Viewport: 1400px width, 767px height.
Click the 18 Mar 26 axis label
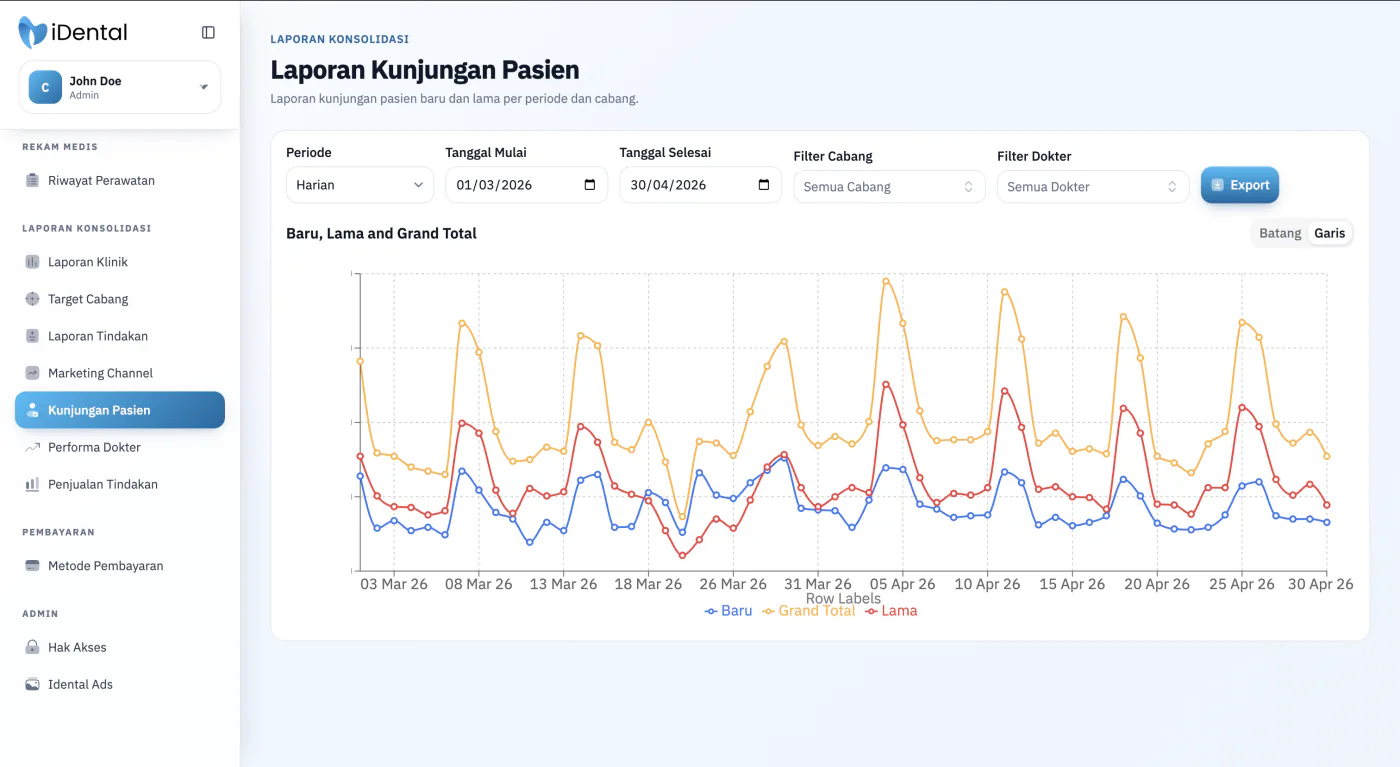point(648,584)
